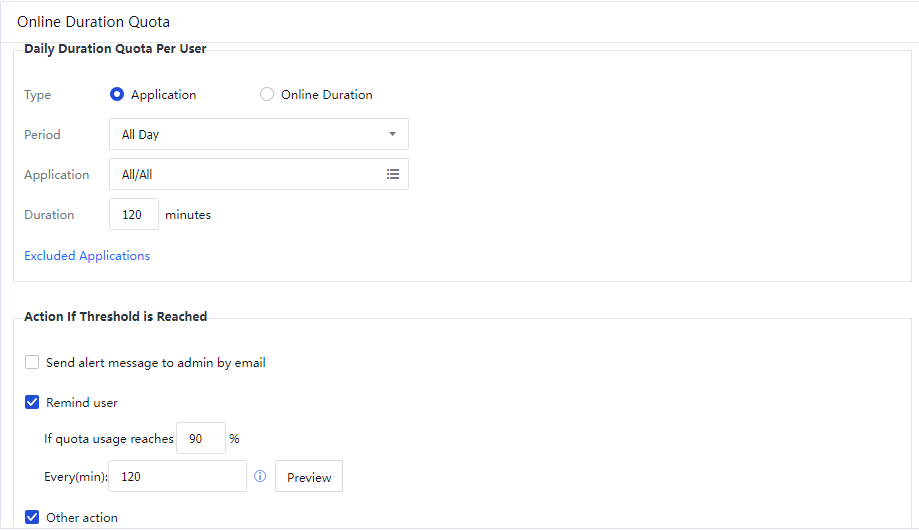The height and width of the screenshot is (530, 919).
Task: Click the Period field label
Action: pyautogui.click(x=42, y=135)
